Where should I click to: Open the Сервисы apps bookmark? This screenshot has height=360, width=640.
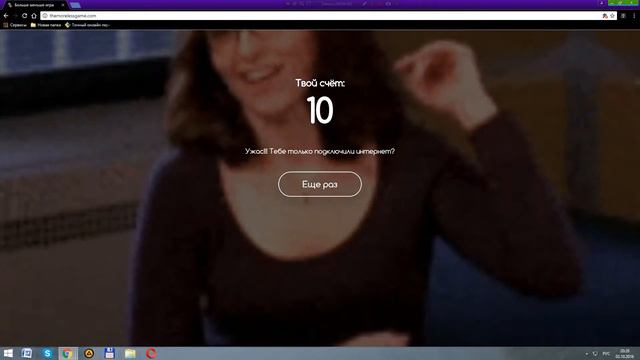click(x=15, y=25)
